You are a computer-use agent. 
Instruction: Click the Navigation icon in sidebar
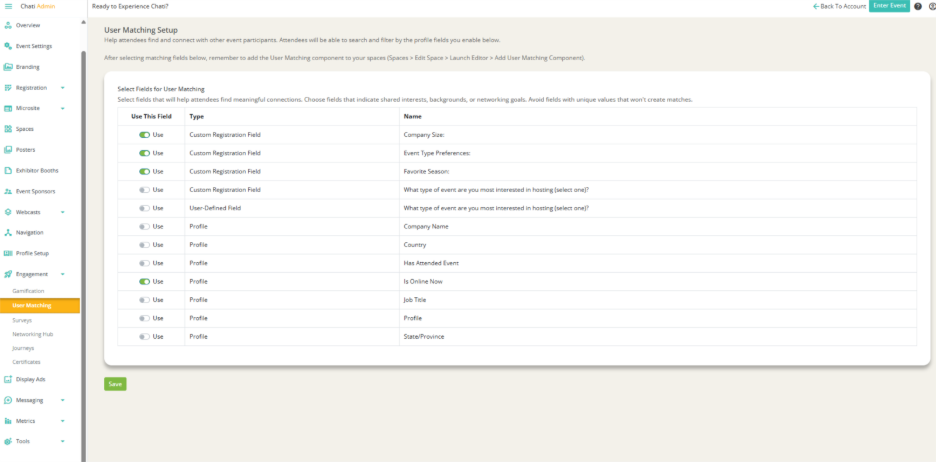(8, 232)
